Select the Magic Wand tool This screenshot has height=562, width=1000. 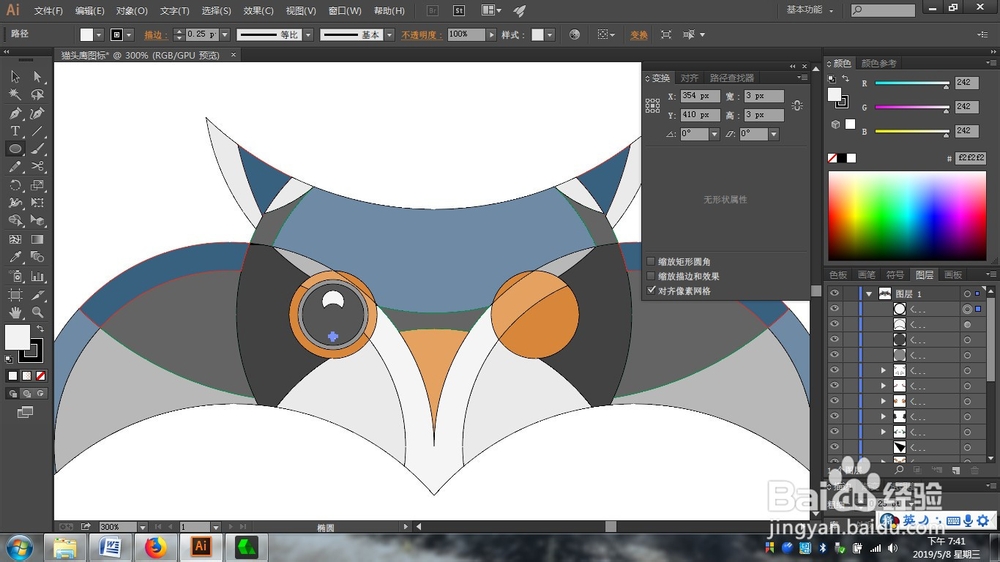15,95
